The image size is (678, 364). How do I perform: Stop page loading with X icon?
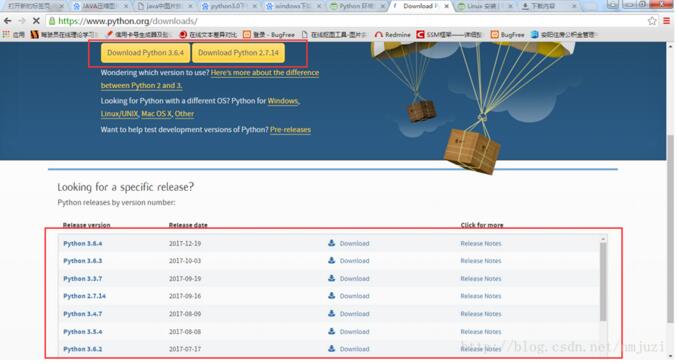(36, 21)
